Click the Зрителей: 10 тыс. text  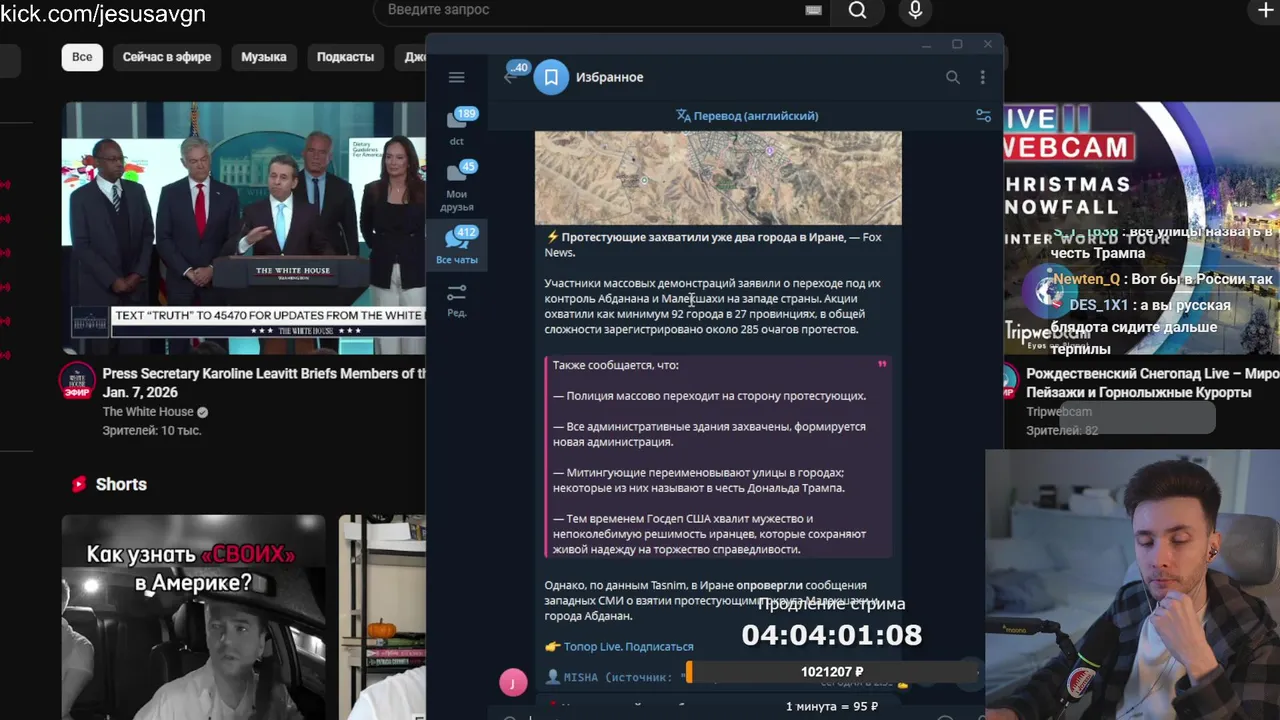pos(152,431)
